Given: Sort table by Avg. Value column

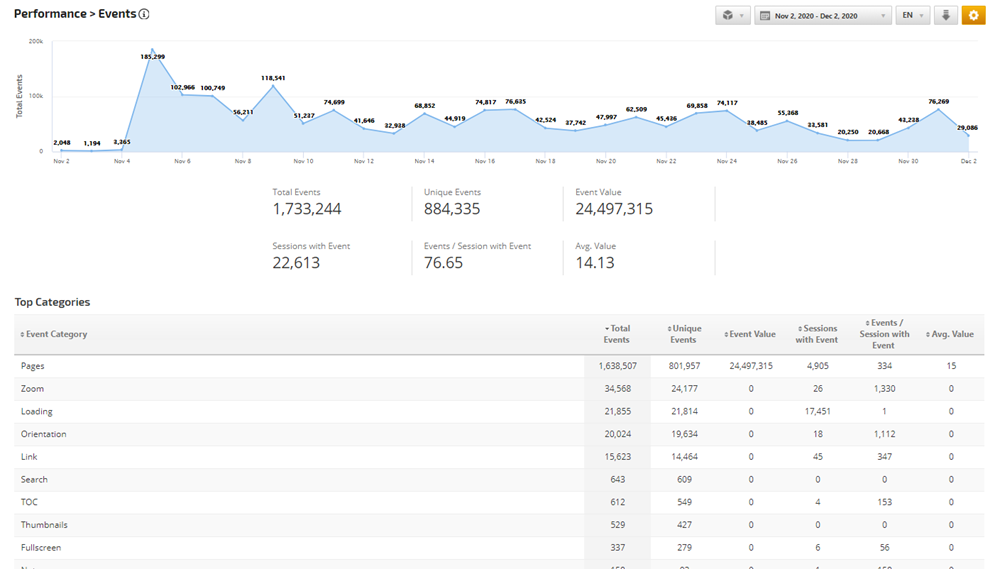Looking at the screenshot, I should coord(950,334).
